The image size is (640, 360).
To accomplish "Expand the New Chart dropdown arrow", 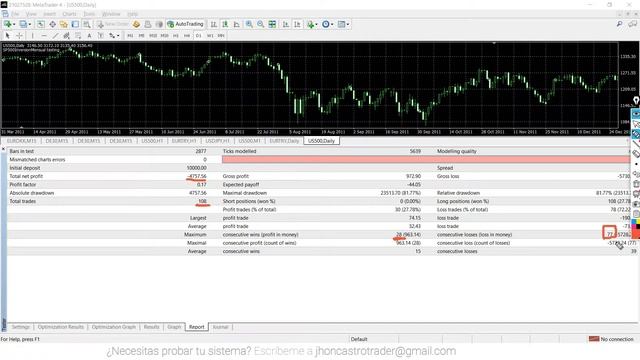I will tap(14, 24).
